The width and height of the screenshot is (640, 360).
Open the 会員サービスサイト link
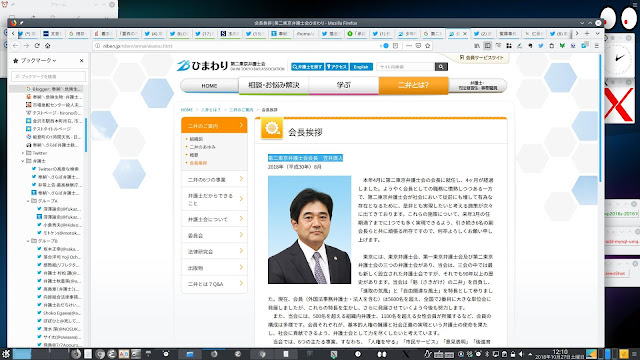coord(482,58)
